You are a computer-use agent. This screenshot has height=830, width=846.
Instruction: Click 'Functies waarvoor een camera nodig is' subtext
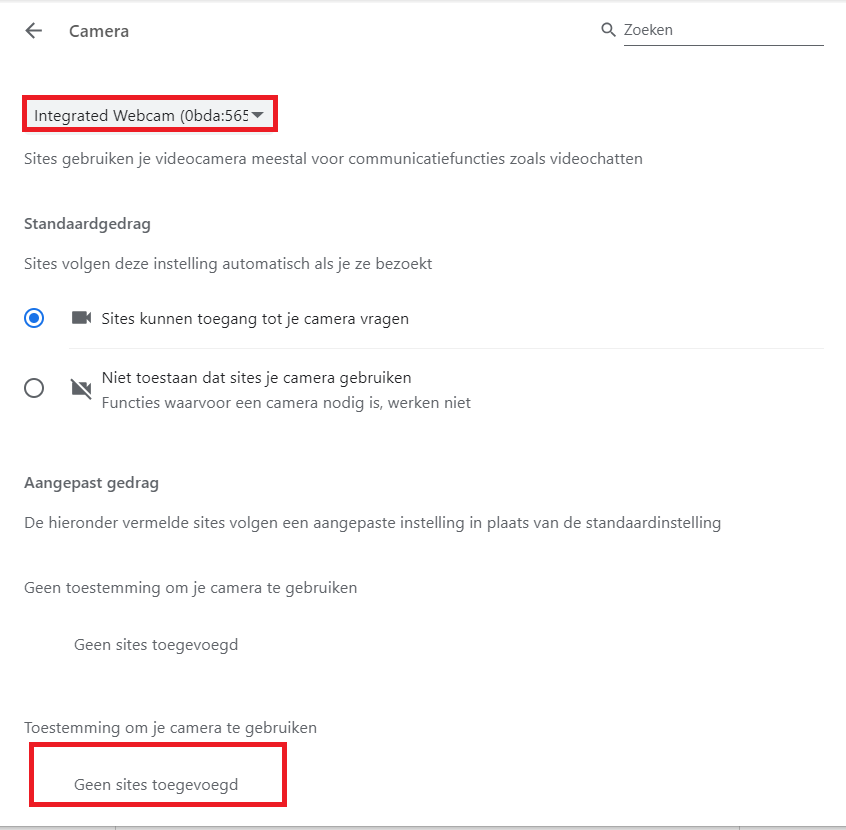pos(286,403)
